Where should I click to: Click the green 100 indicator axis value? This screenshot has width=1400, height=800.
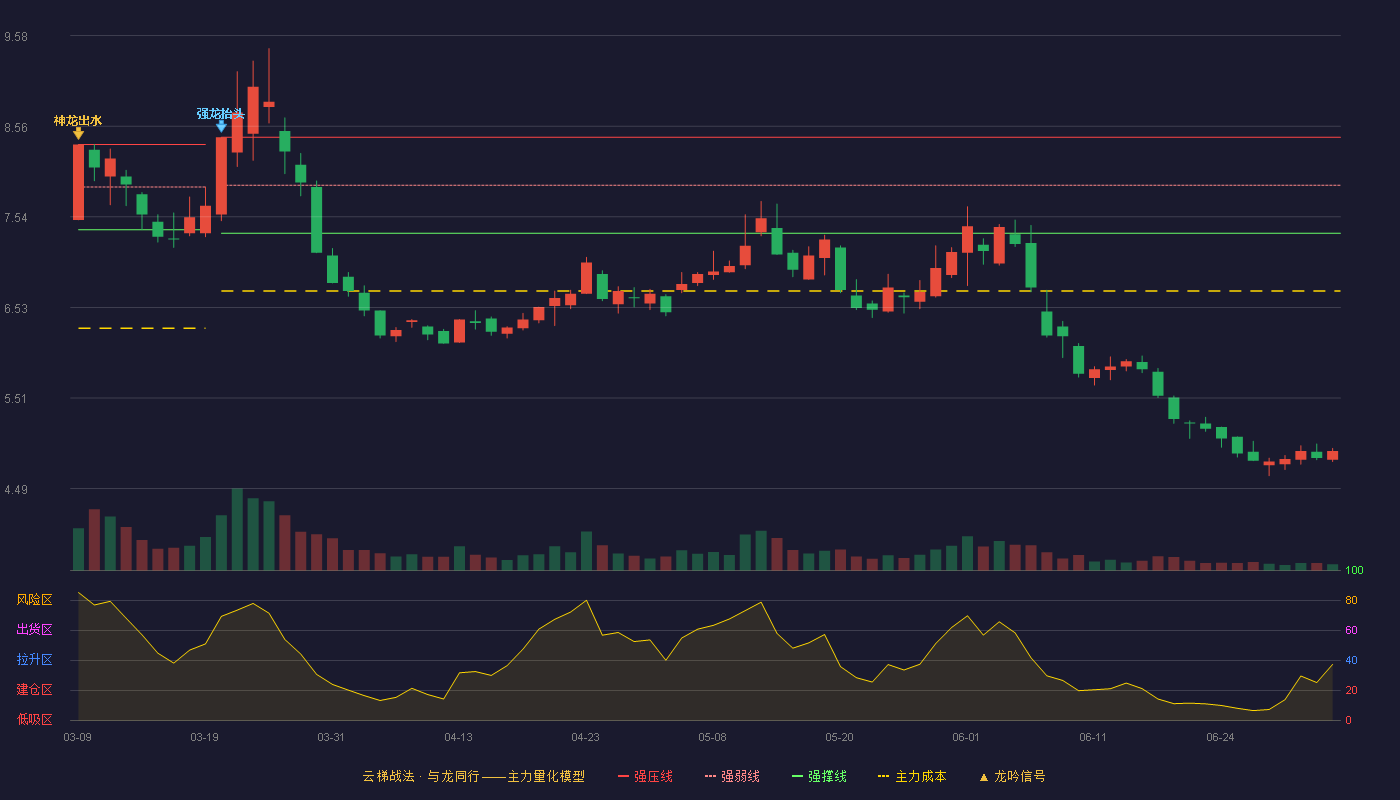(1354, 571)
